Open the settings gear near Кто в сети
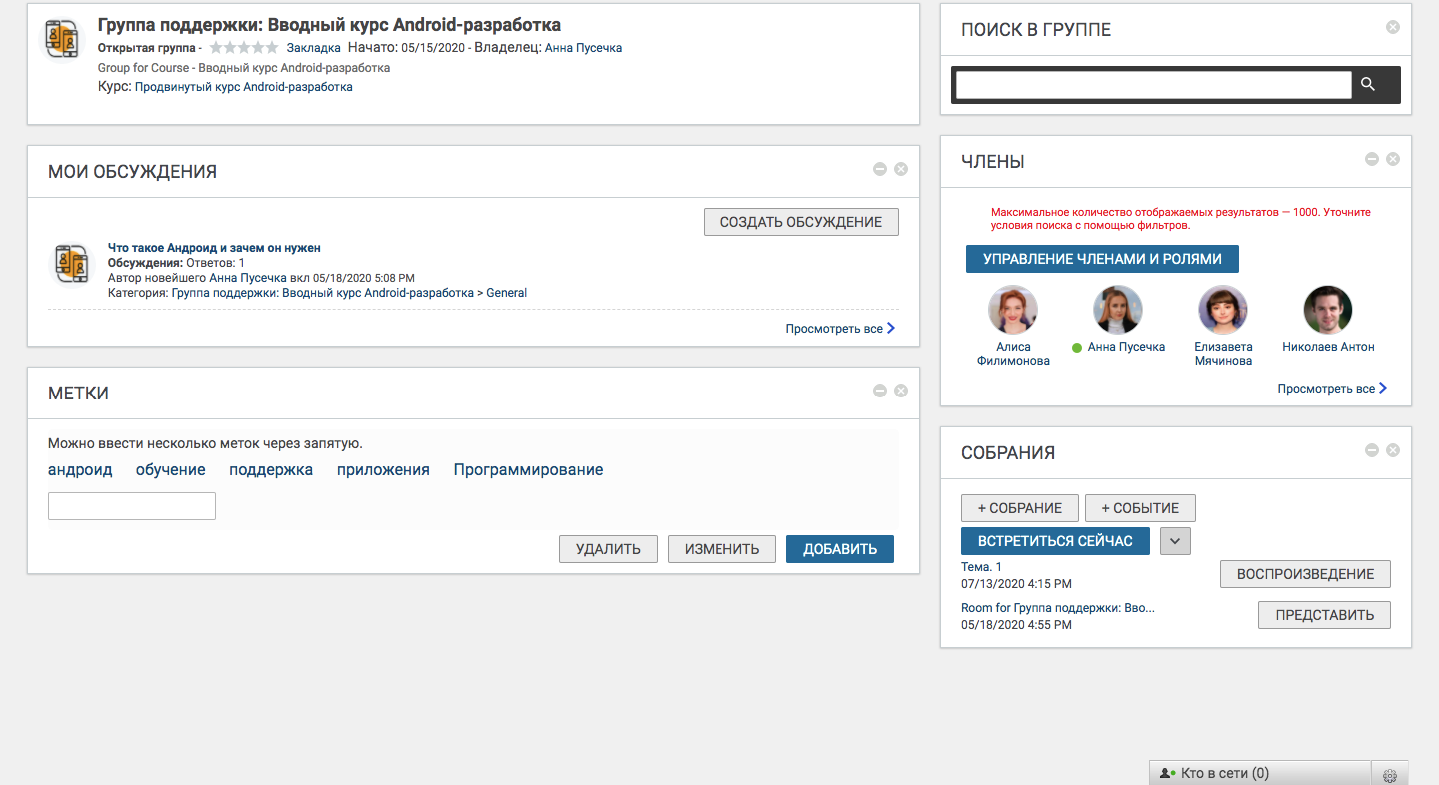 [x=1389, y=775]
